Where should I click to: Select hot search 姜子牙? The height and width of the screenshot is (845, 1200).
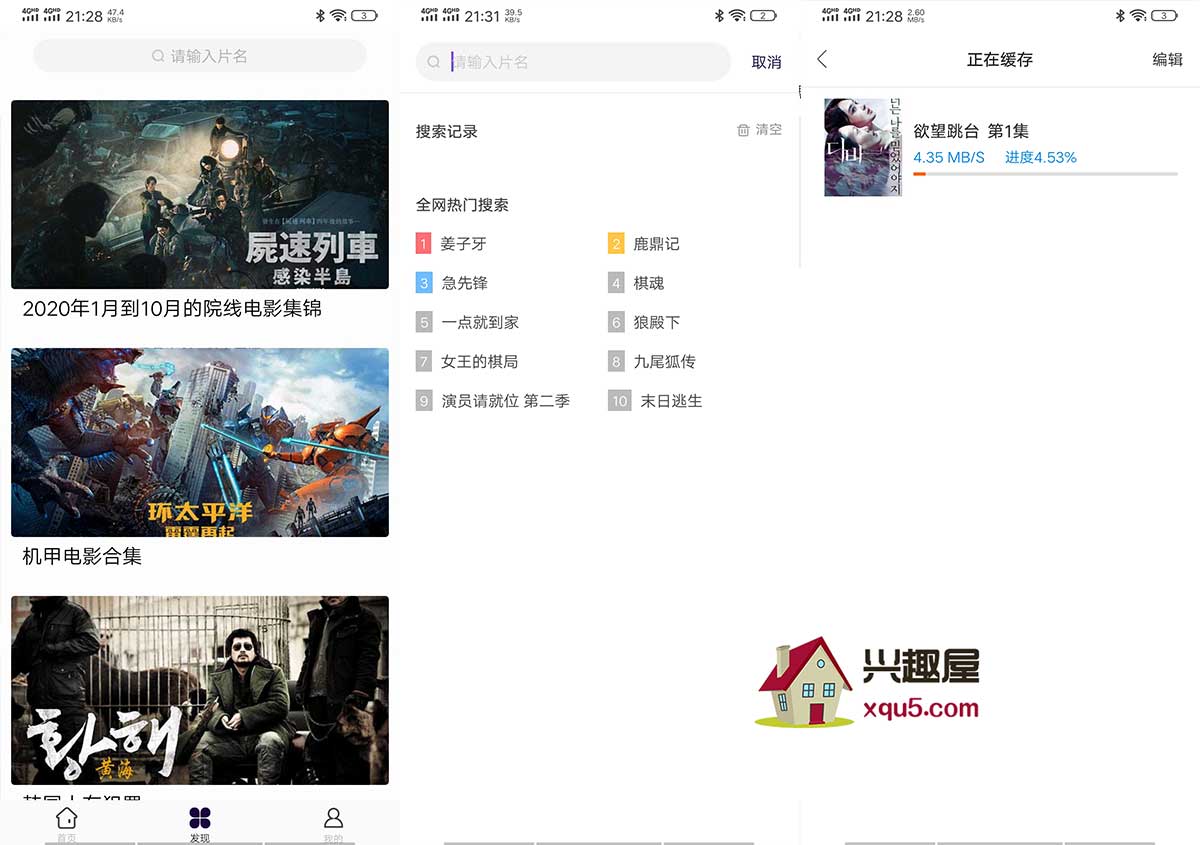[x=463, y=244]
